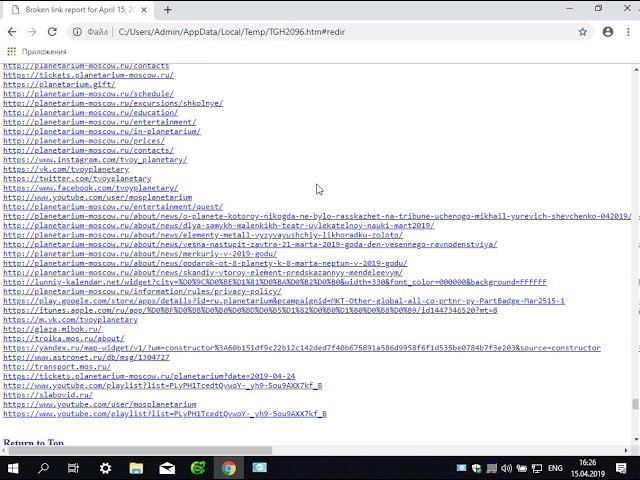640x480 pixels.
Task: Open a new browser tab
Action: coord(167,10)
